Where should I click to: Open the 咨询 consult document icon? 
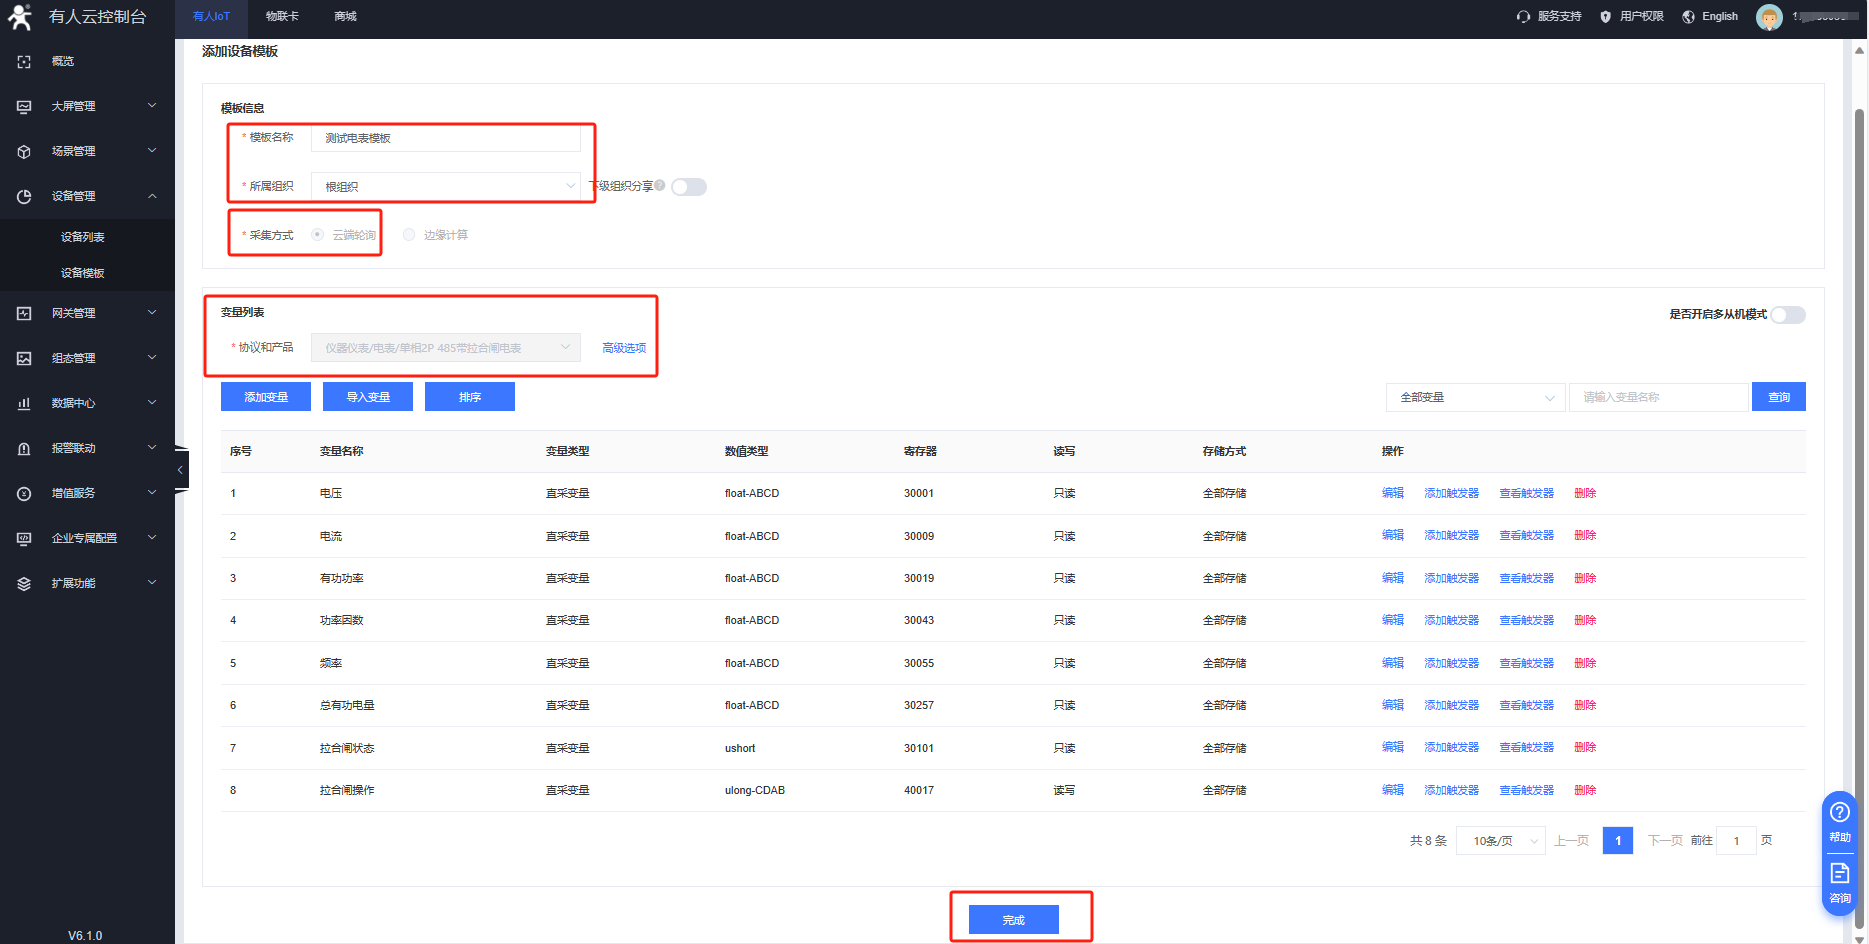[1839, 874]
